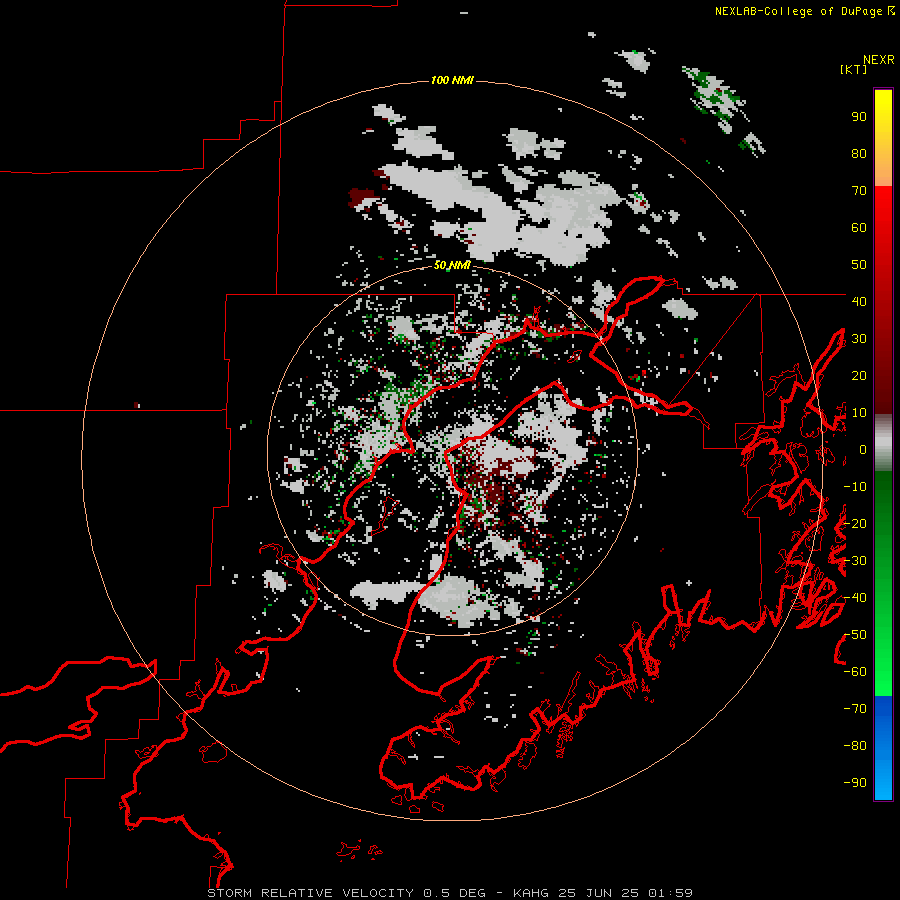900x900 pixels.
Task: Click the NEXLAB-College of DuPage title text
Action: pos(799,11)
